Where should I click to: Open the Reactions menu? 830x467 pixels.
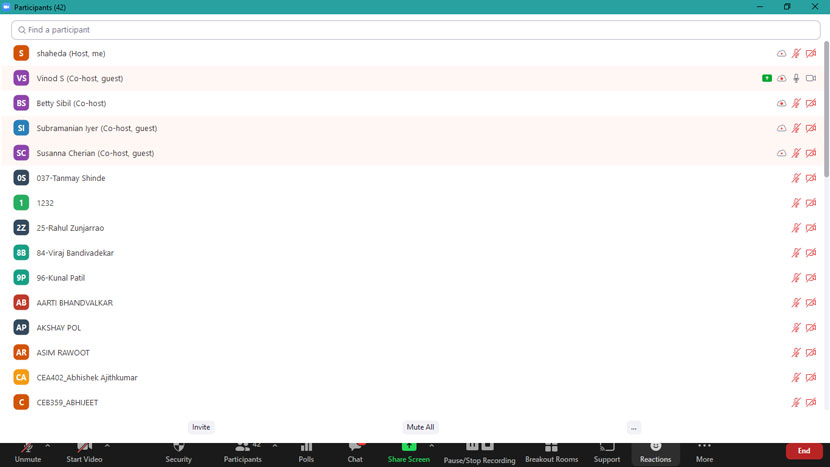[655, 452]
